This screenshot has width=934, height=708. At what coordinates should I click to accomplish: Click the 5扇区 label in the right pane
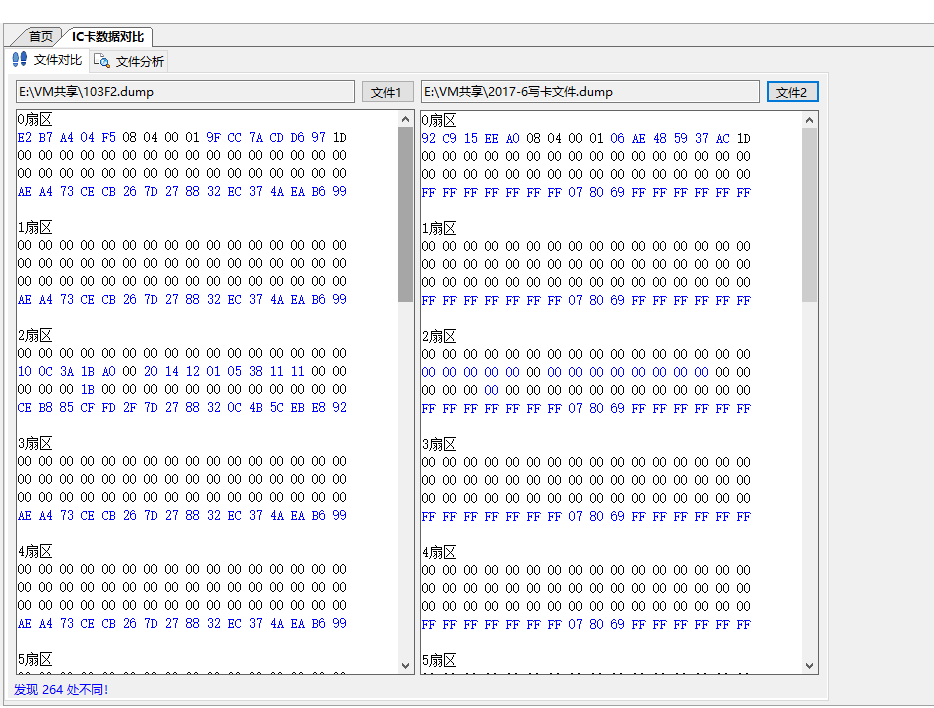click(x=439, y=660)
